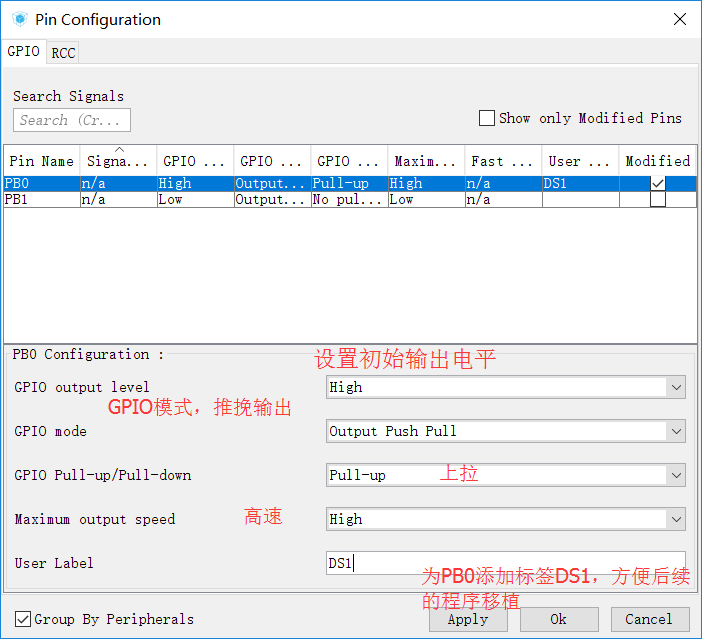Viewport: 702px width, 639px height.
Task: Uncheck Group By Peripherals
Action: pyautogui.click(x=23, y=619)
